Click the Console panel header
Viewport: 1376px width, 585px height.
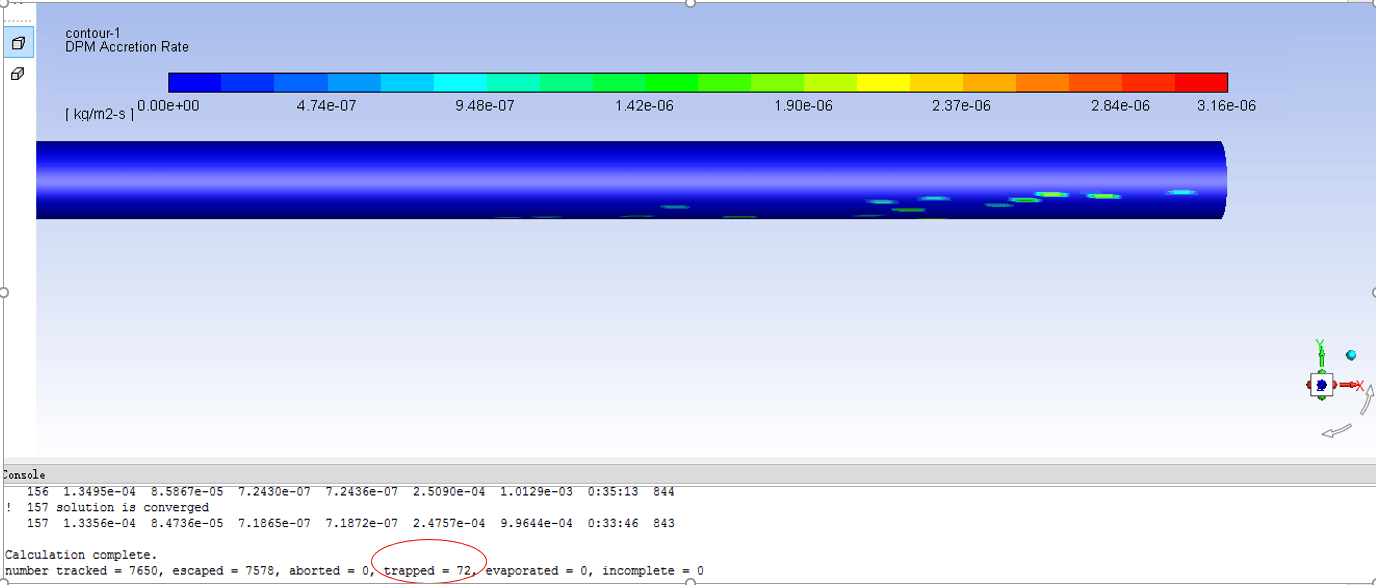688,474
